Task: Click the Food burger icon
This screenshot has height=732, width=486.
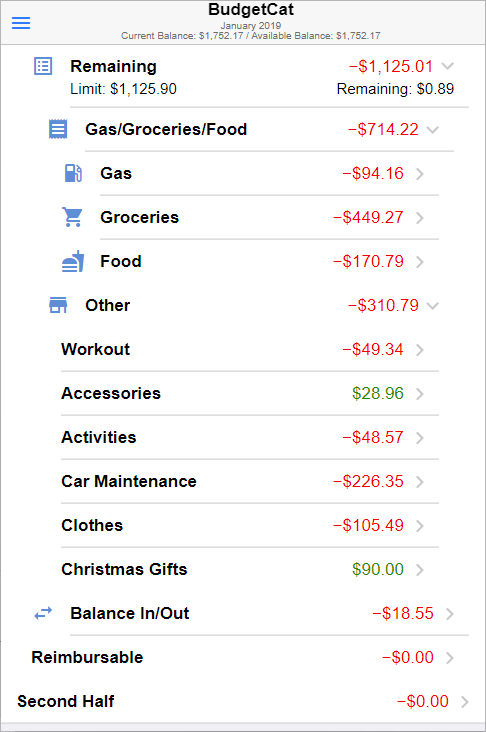Action: 73,261
